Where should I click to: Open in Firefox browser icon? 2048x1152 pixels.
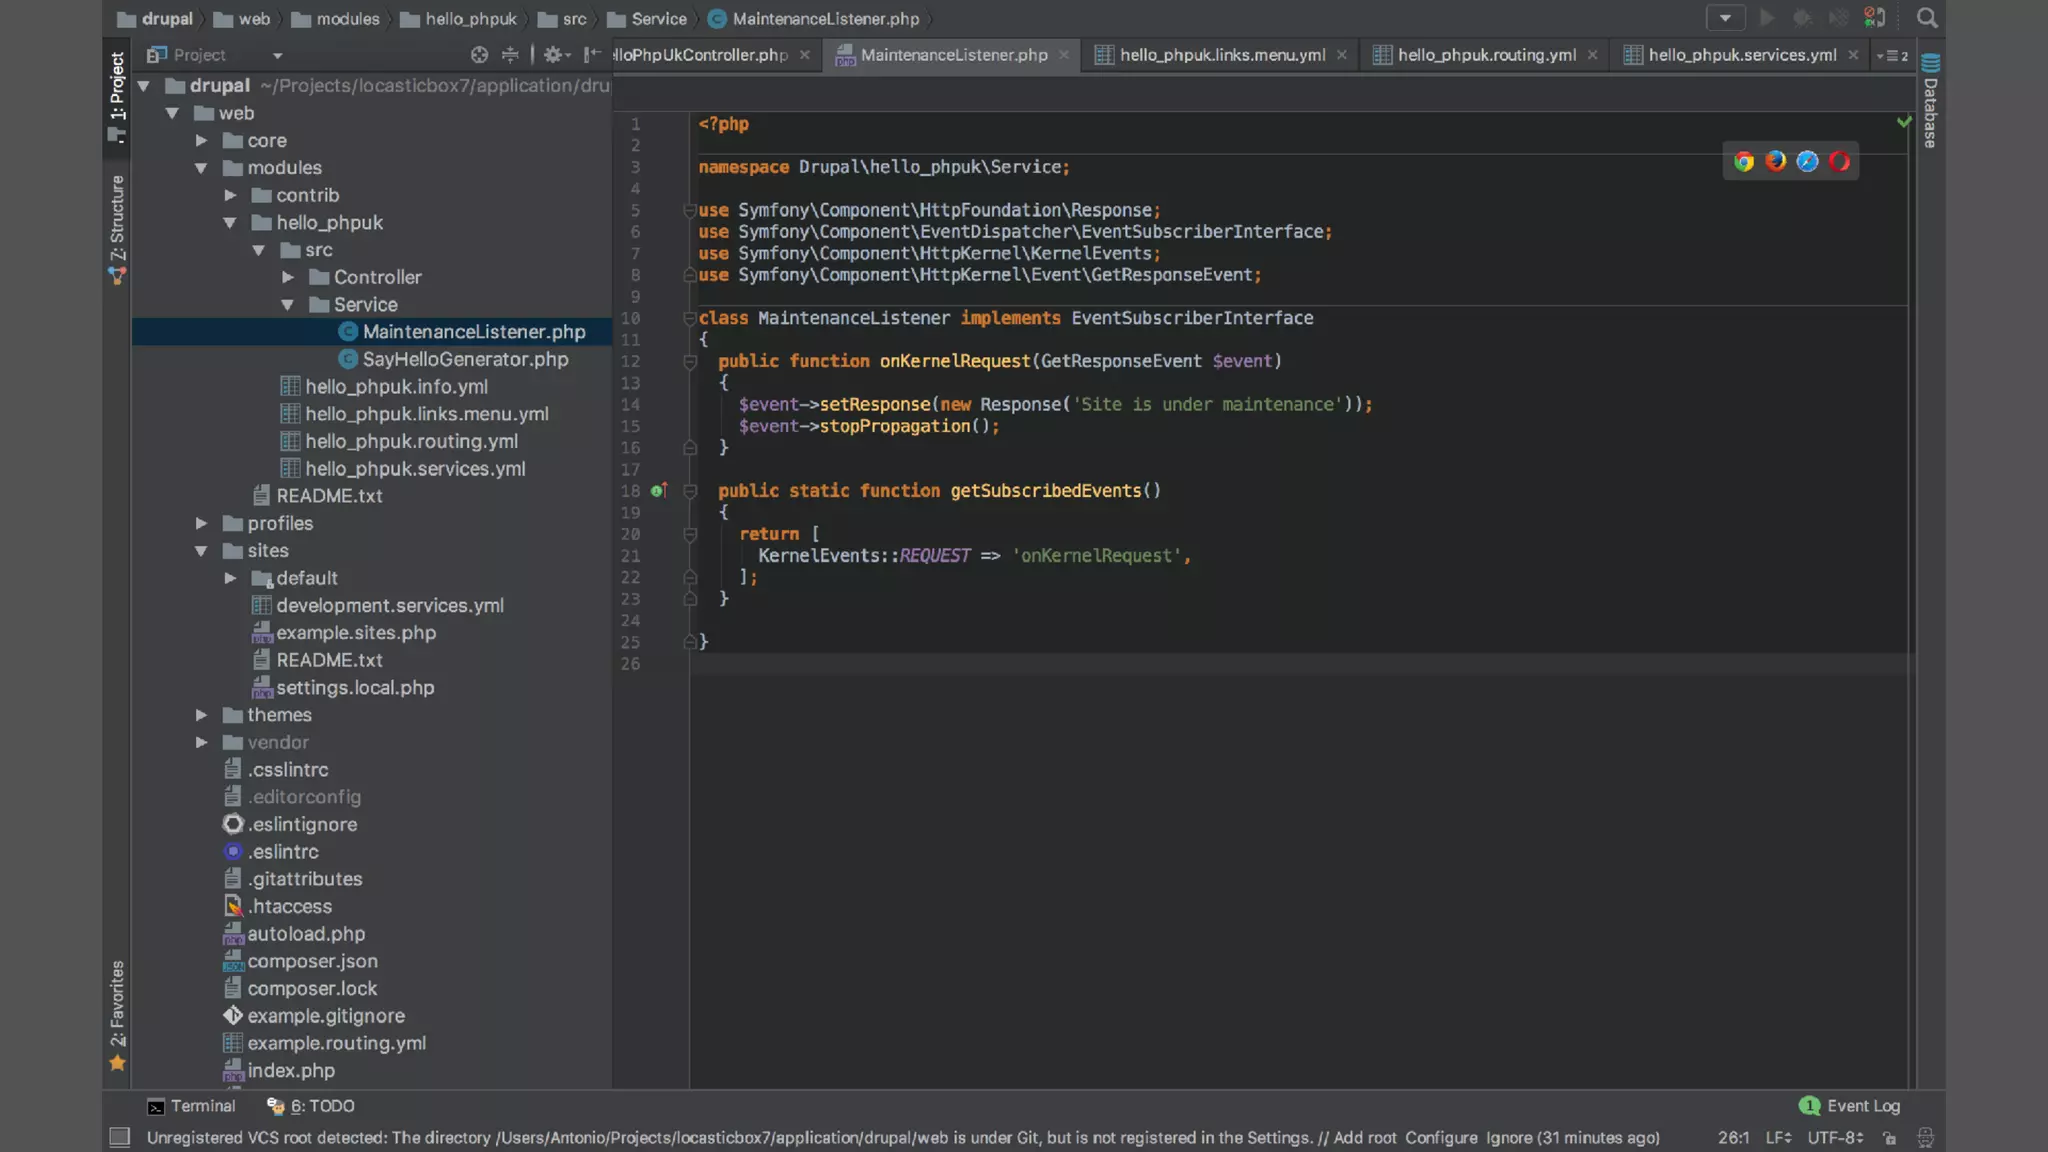(1776, 161)
